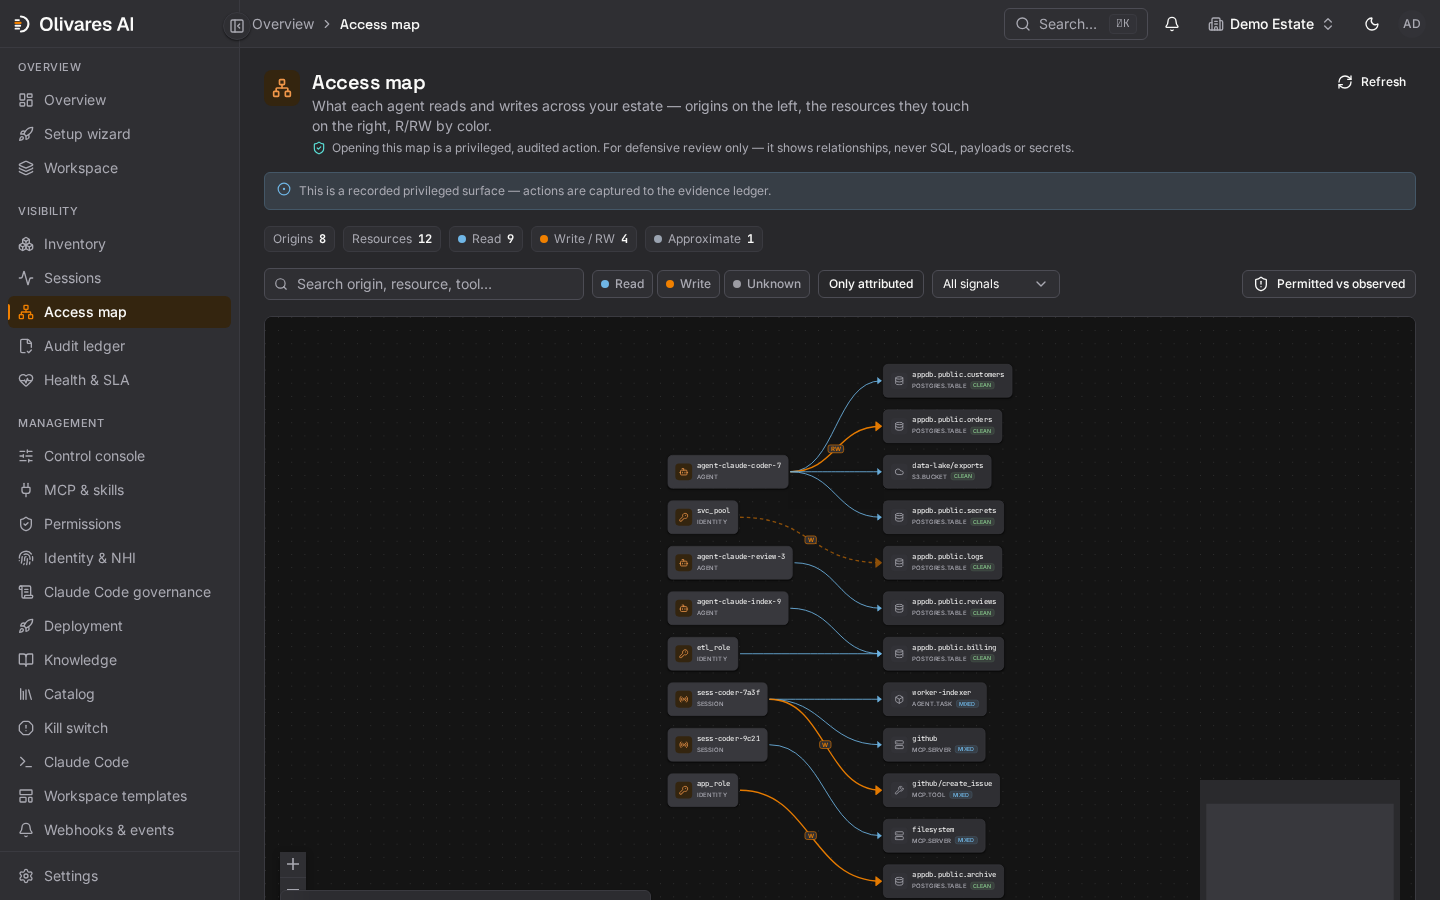Click the Catalog library icon

(26, 694)
